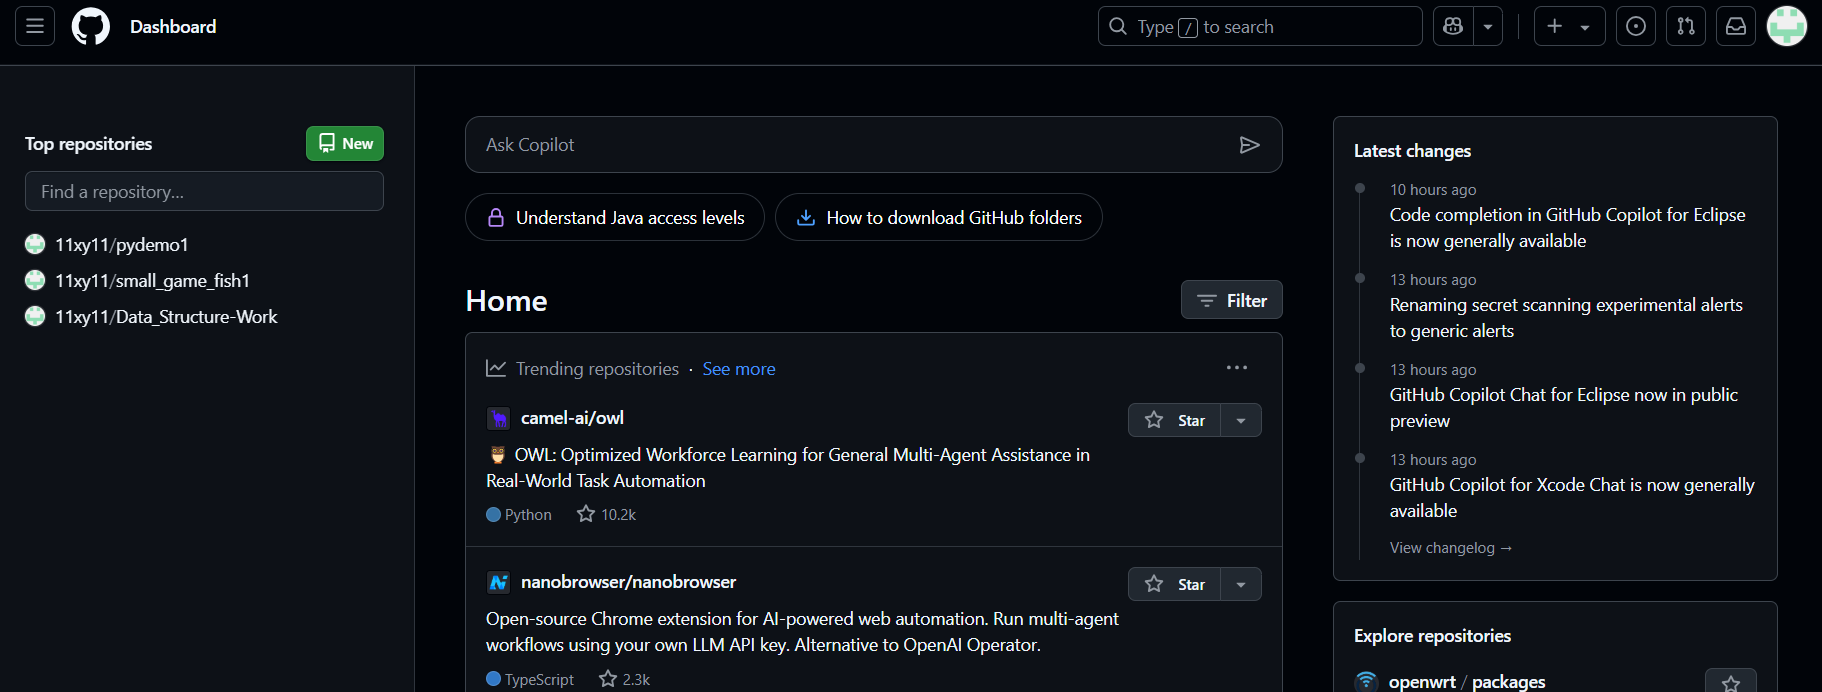Open the Issues icon in header

point(1636,26)
